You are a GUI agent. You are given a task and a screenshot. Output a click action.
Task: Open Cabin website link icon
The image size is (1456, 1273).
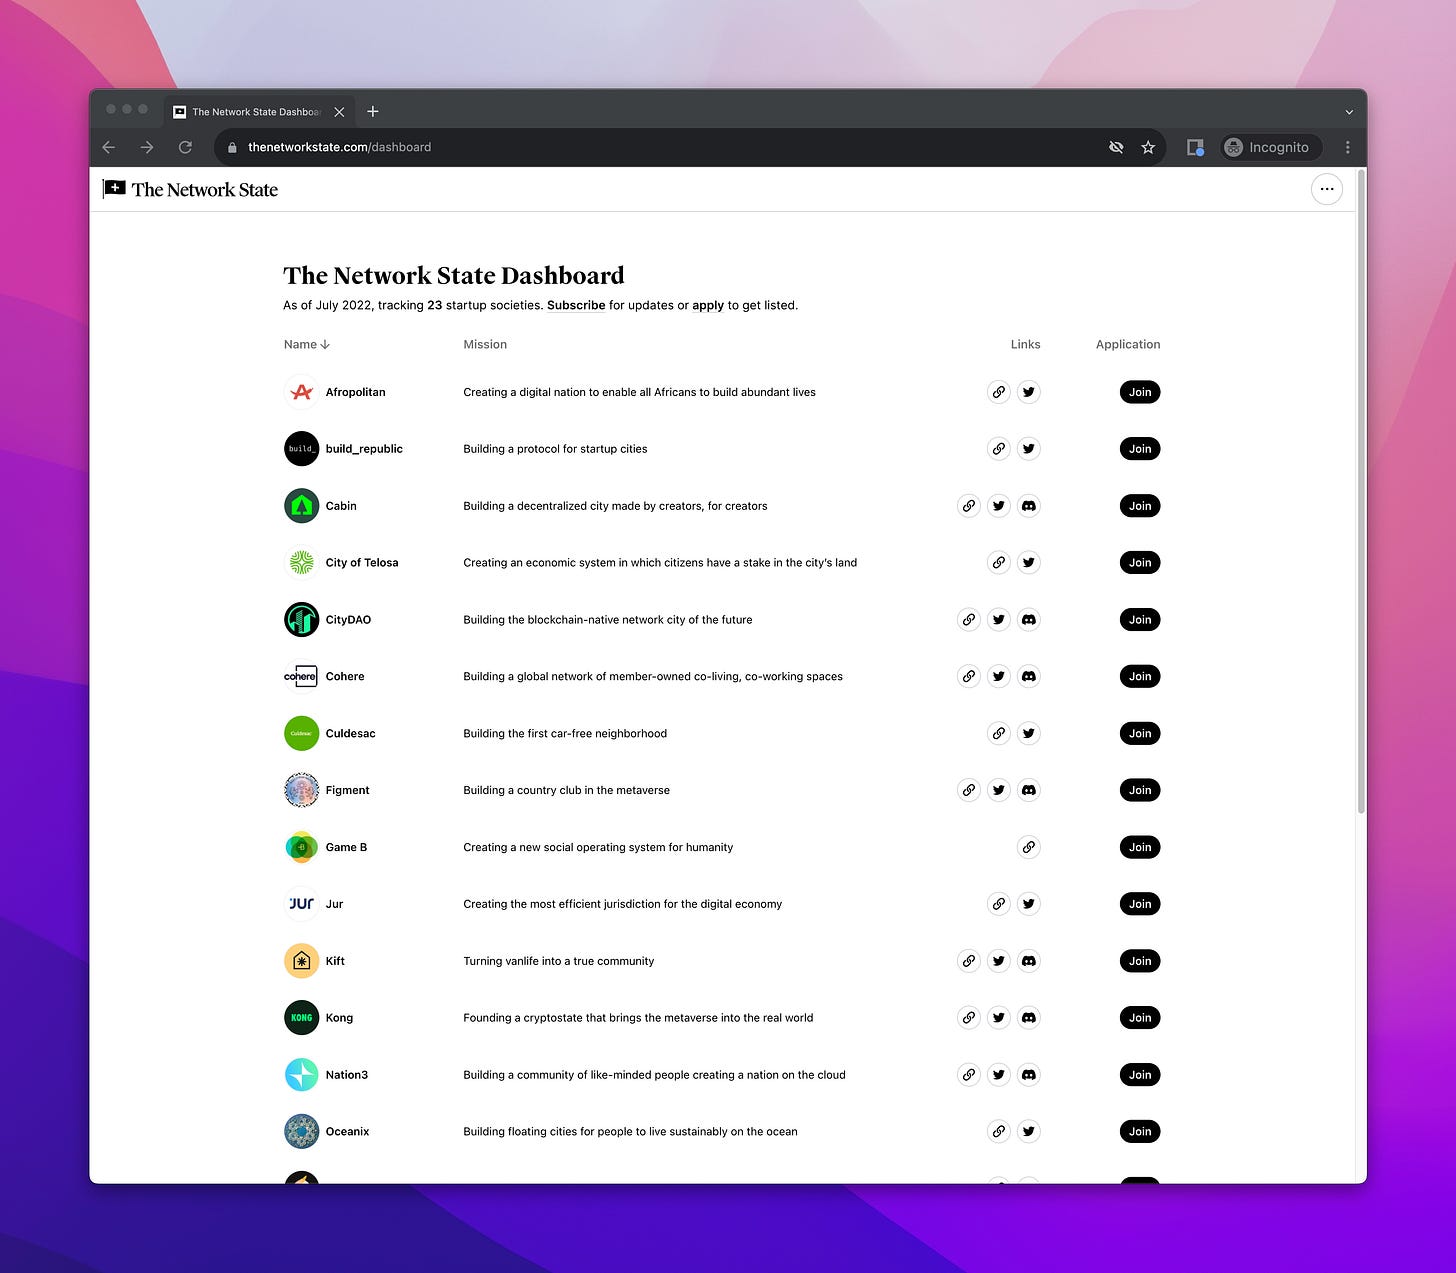pos(968,506)
